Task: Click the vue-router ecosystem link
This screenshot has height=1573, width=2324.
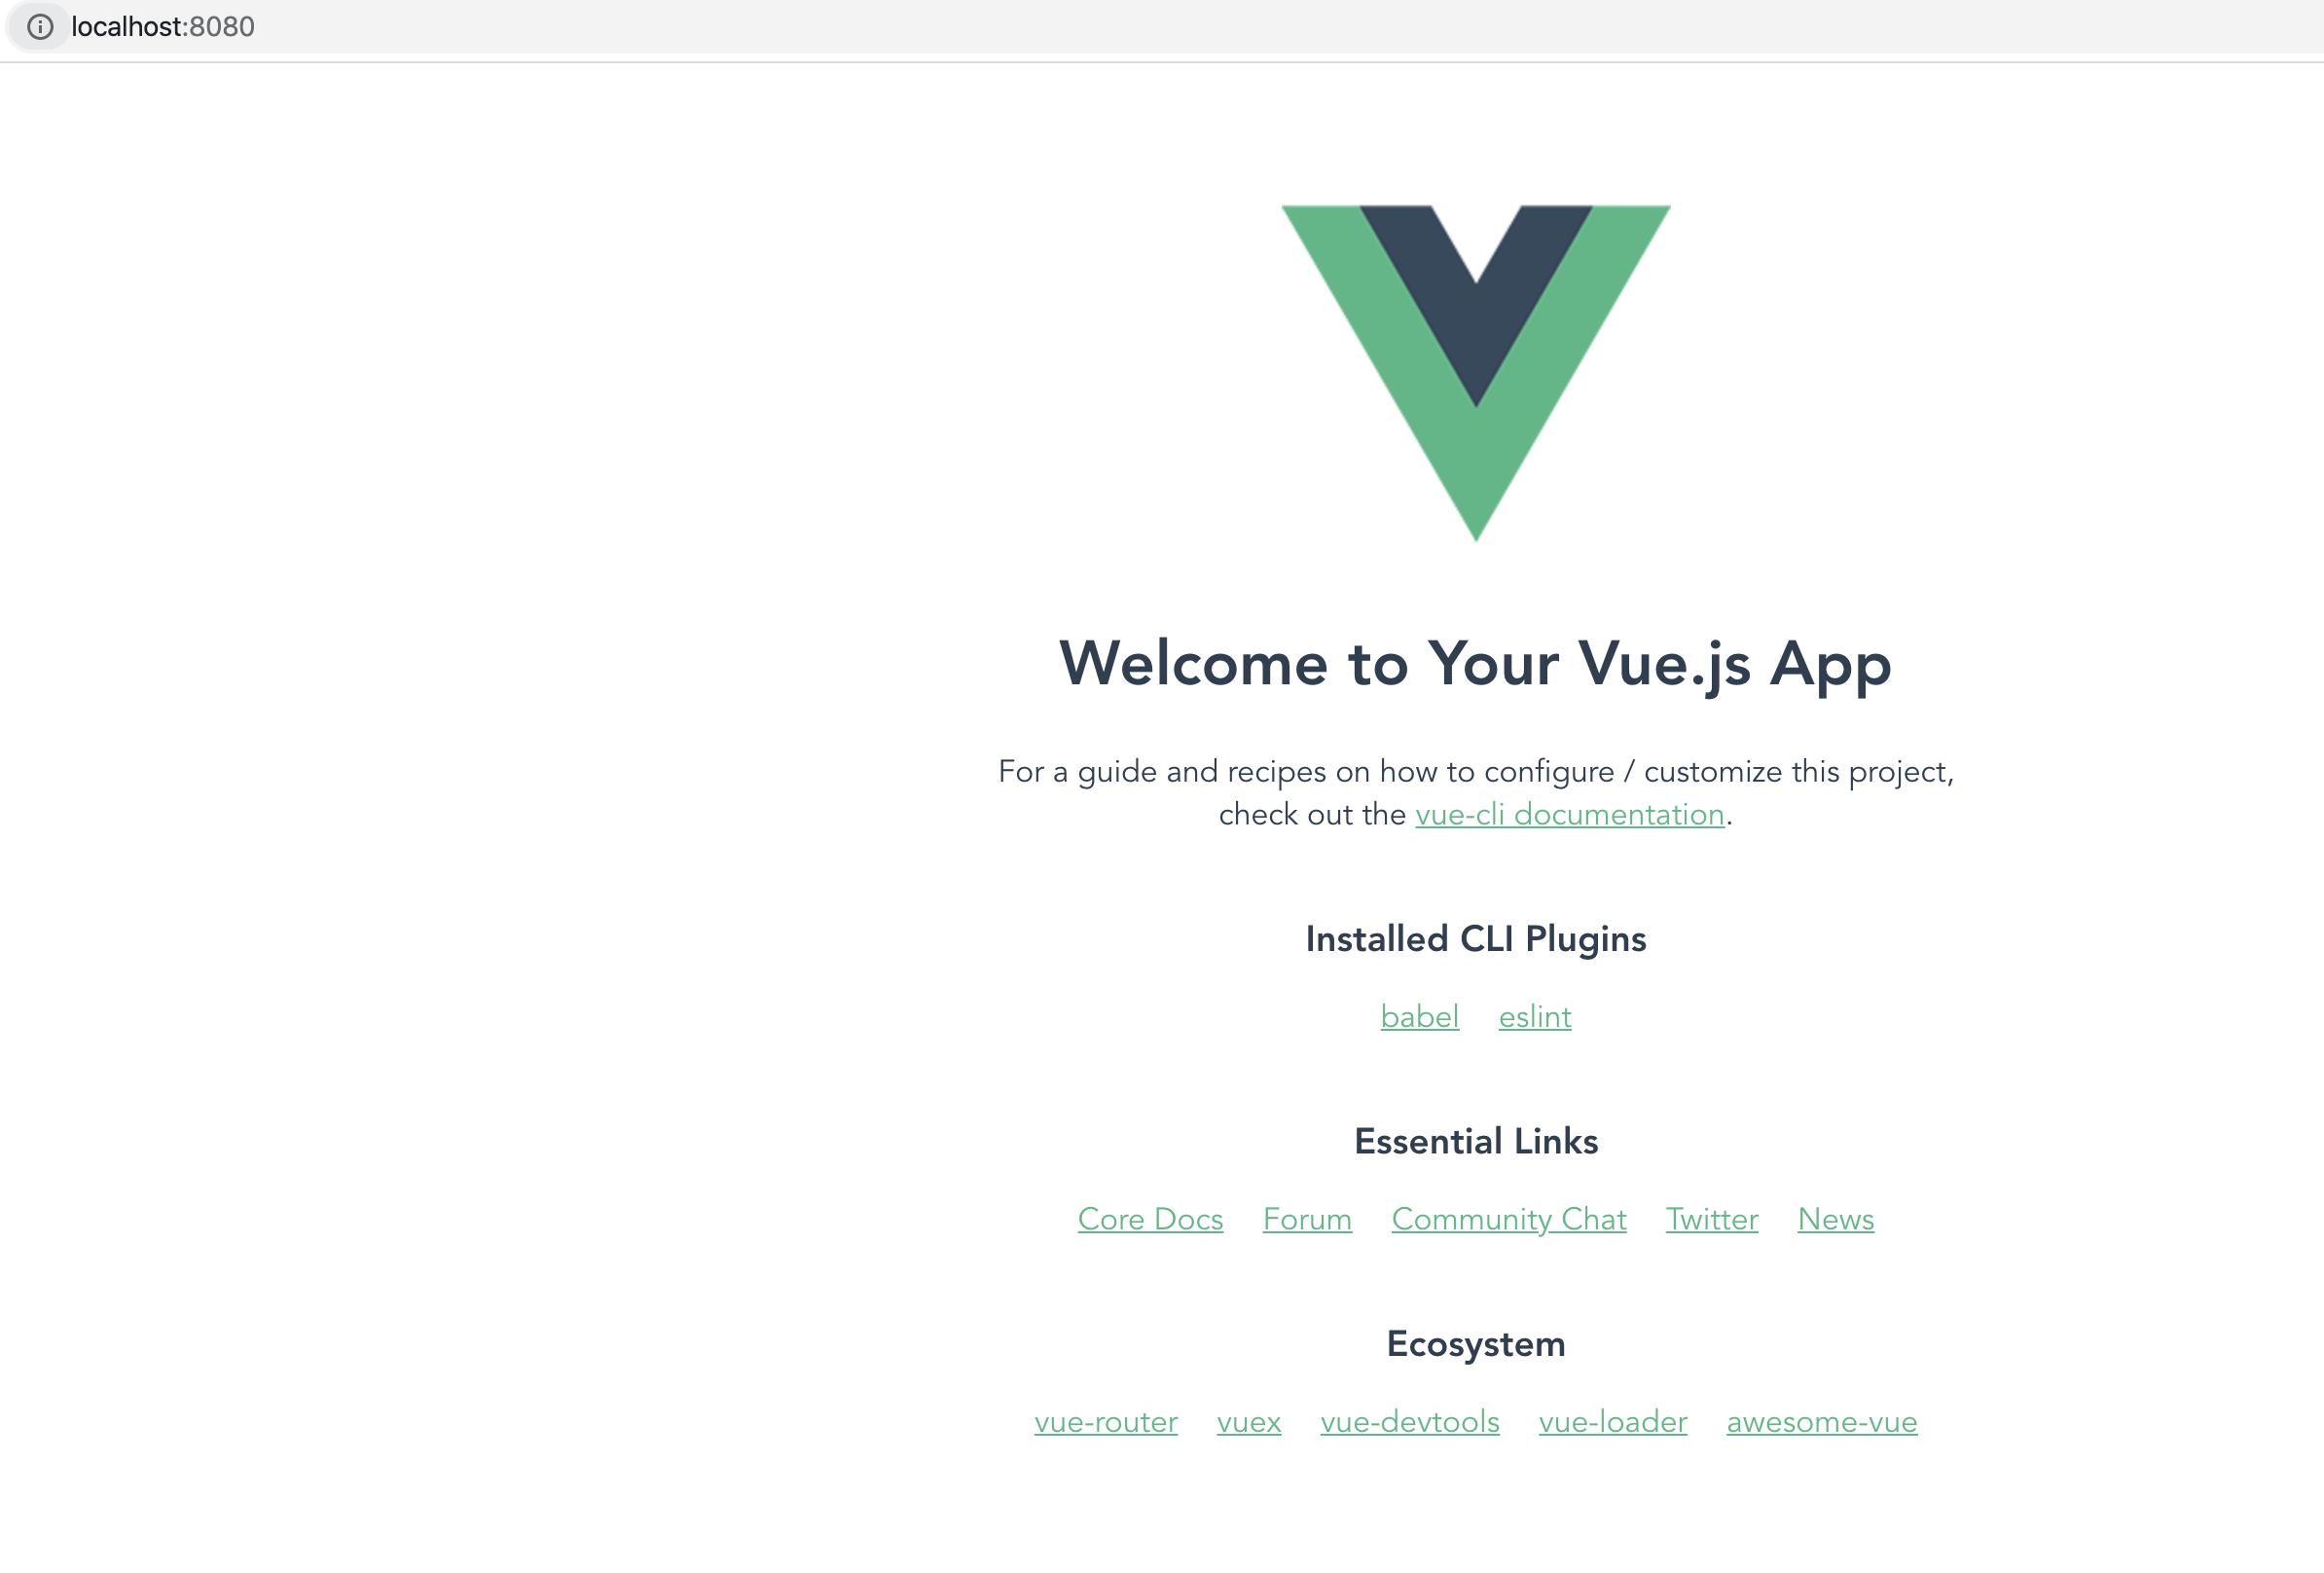Action: coord(1106,1422)
